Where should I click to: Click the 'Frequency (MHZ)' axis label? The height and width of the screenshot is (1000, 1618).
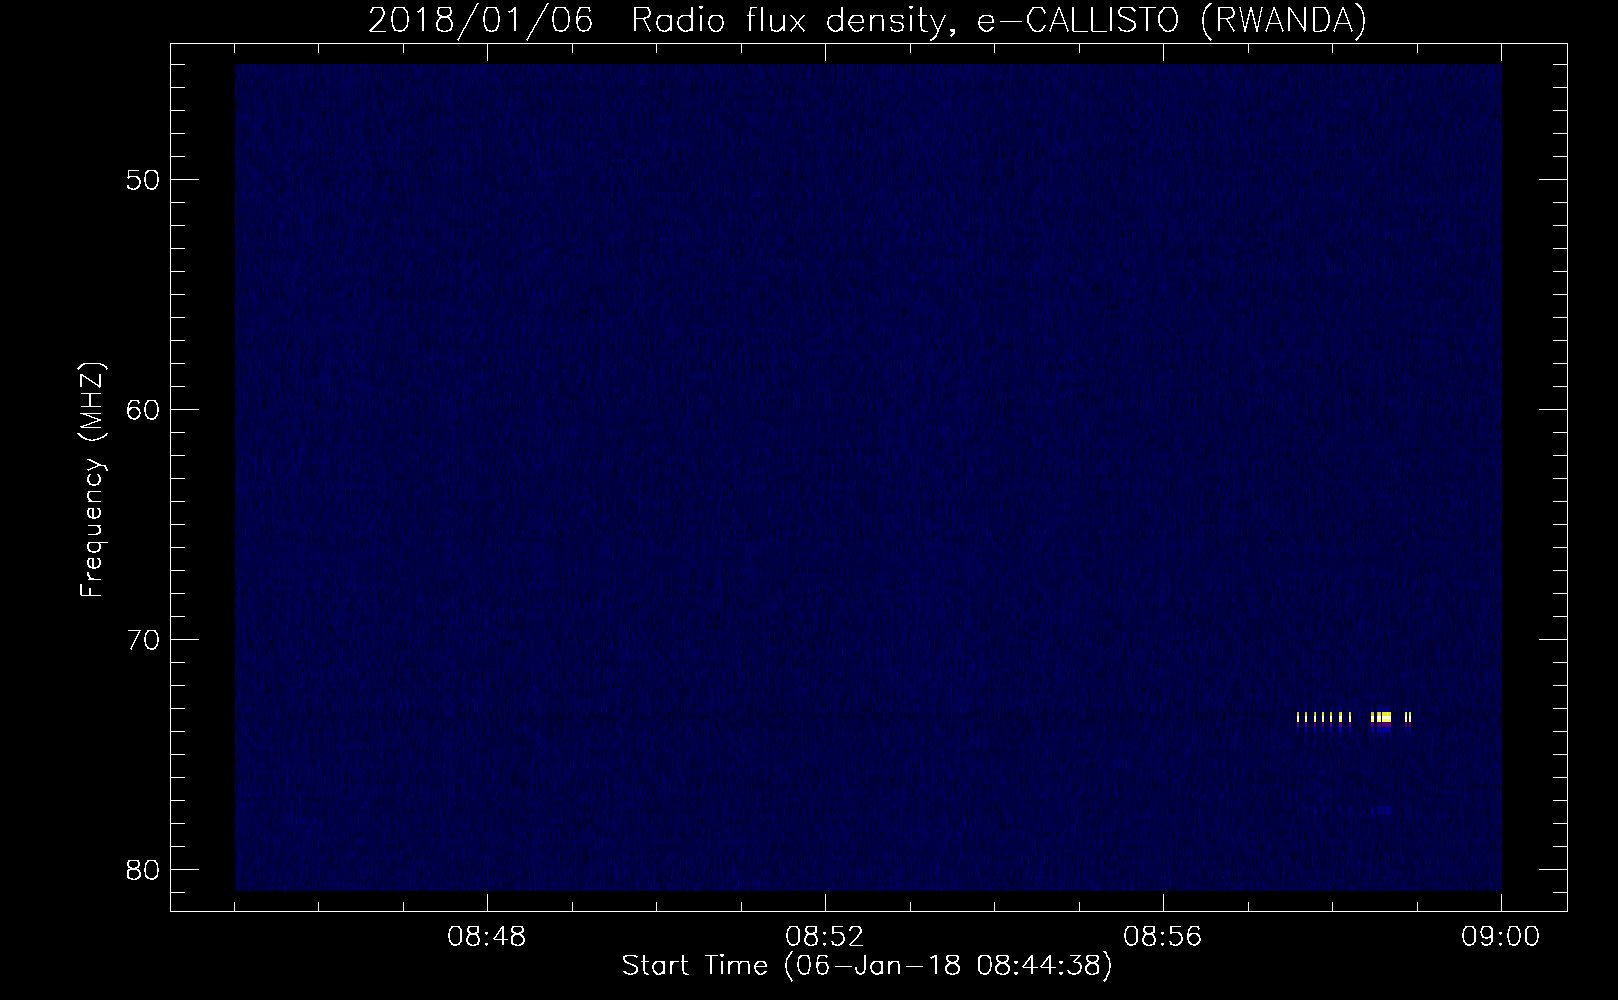[92, 480]
